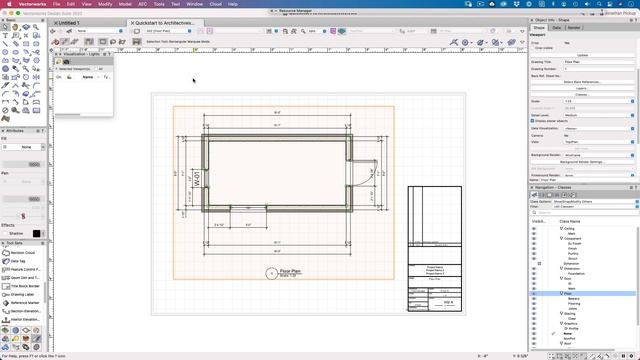Select the Fillet tool

(x=36, y=85)
